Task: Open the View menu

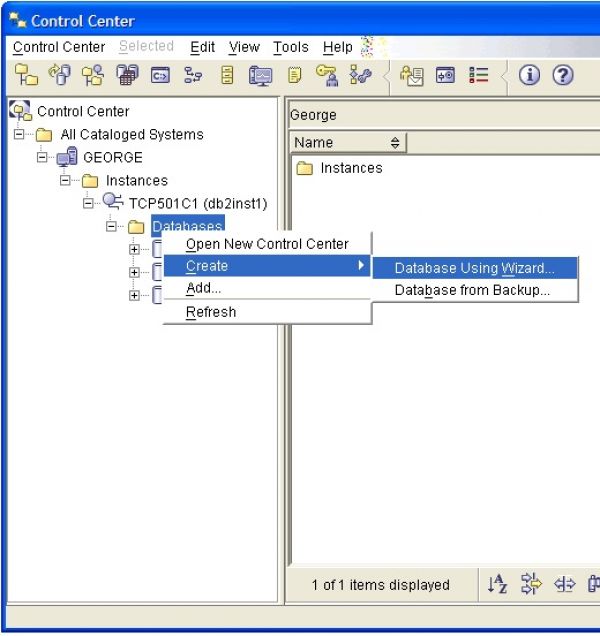Action: tap(244, 47)
